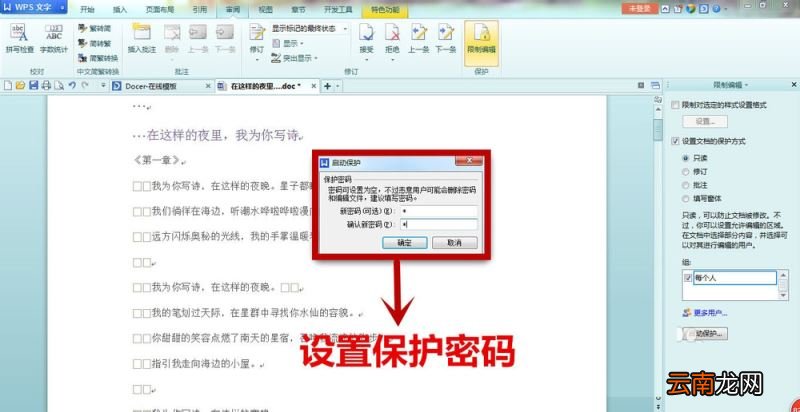Click the open folder icon in quick toolbar
Viewport: 800px width, 412px height.
click(20, 86)
